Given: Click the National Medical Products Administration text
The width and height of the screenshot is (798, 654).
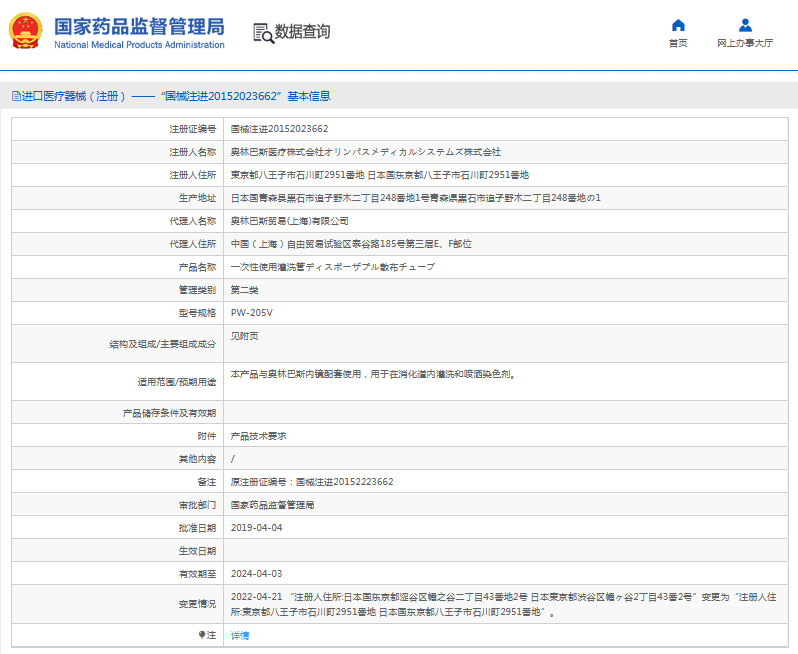Looking at the screenshot, I should coord(139,45).
